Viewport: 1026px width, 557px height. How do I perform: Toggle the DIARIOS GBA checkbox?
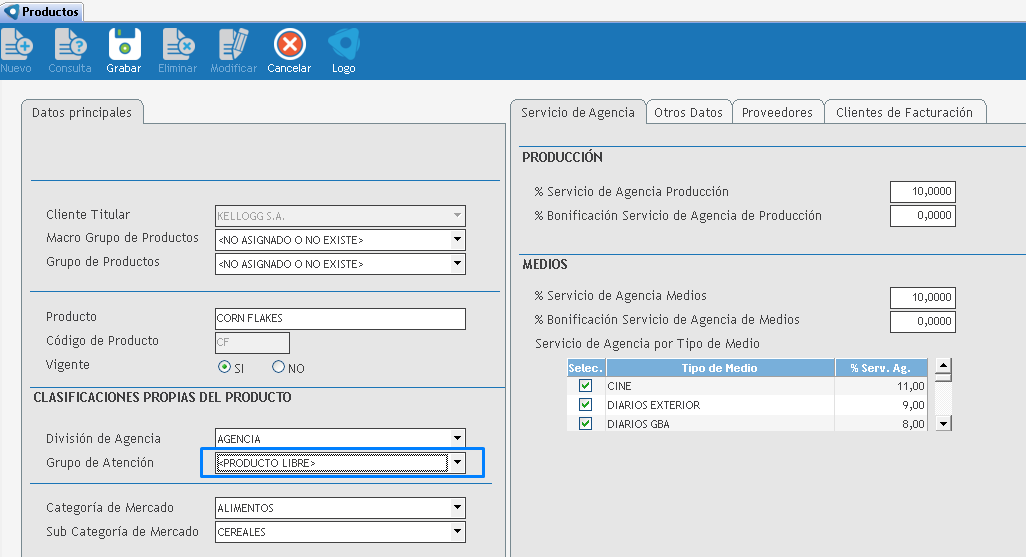586,424
